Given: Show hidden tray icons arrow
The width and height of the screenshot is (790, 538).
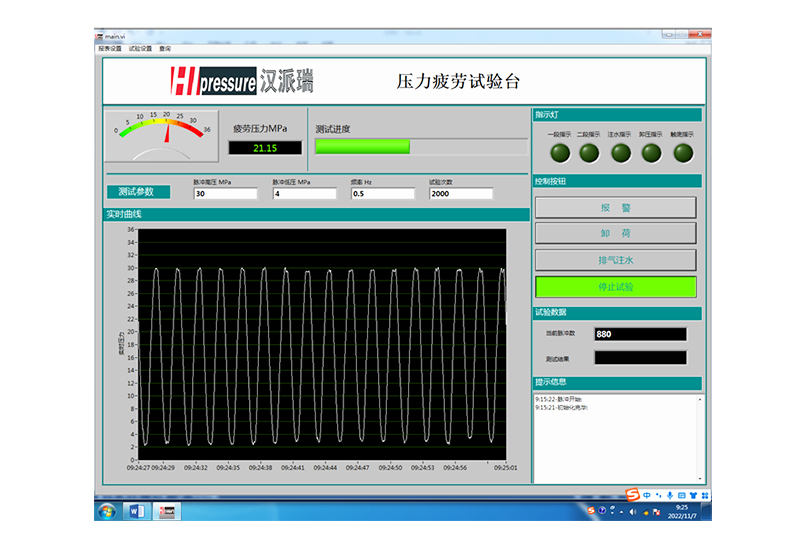Looking at the screenshot, I should coord(622,512).
